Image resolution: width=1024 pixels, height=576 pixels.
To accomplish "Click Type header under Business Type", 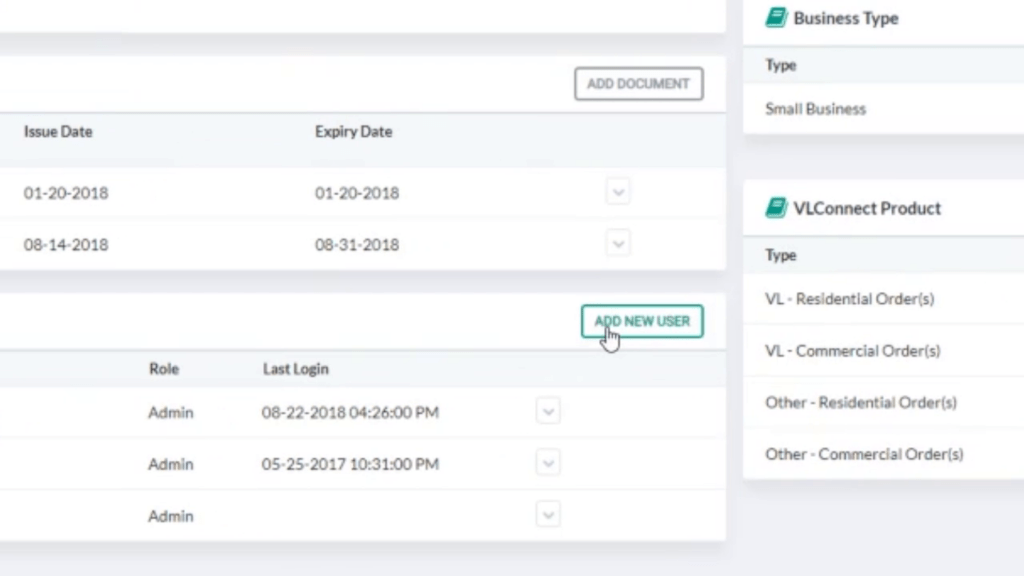I will tap(780, 65).
